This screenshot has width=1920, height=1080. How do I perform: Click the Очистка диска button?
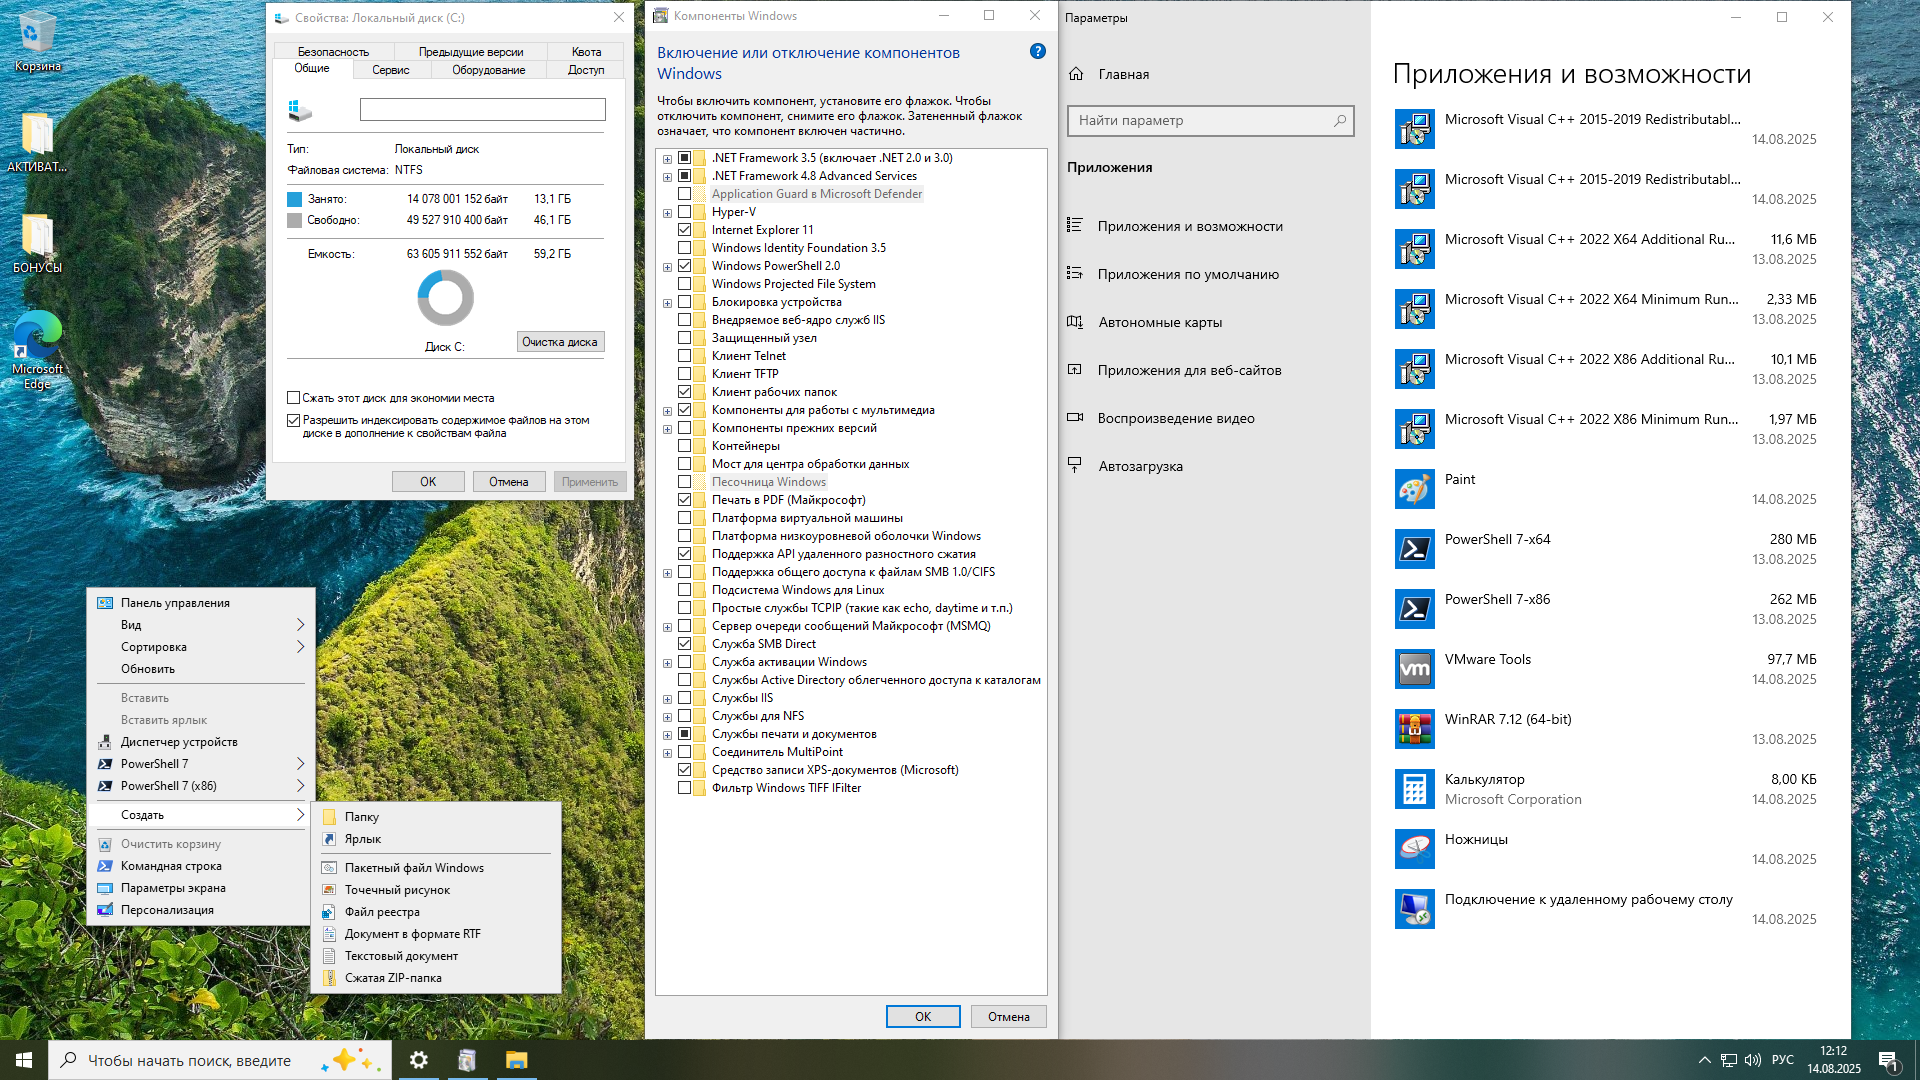pos(560,342)
